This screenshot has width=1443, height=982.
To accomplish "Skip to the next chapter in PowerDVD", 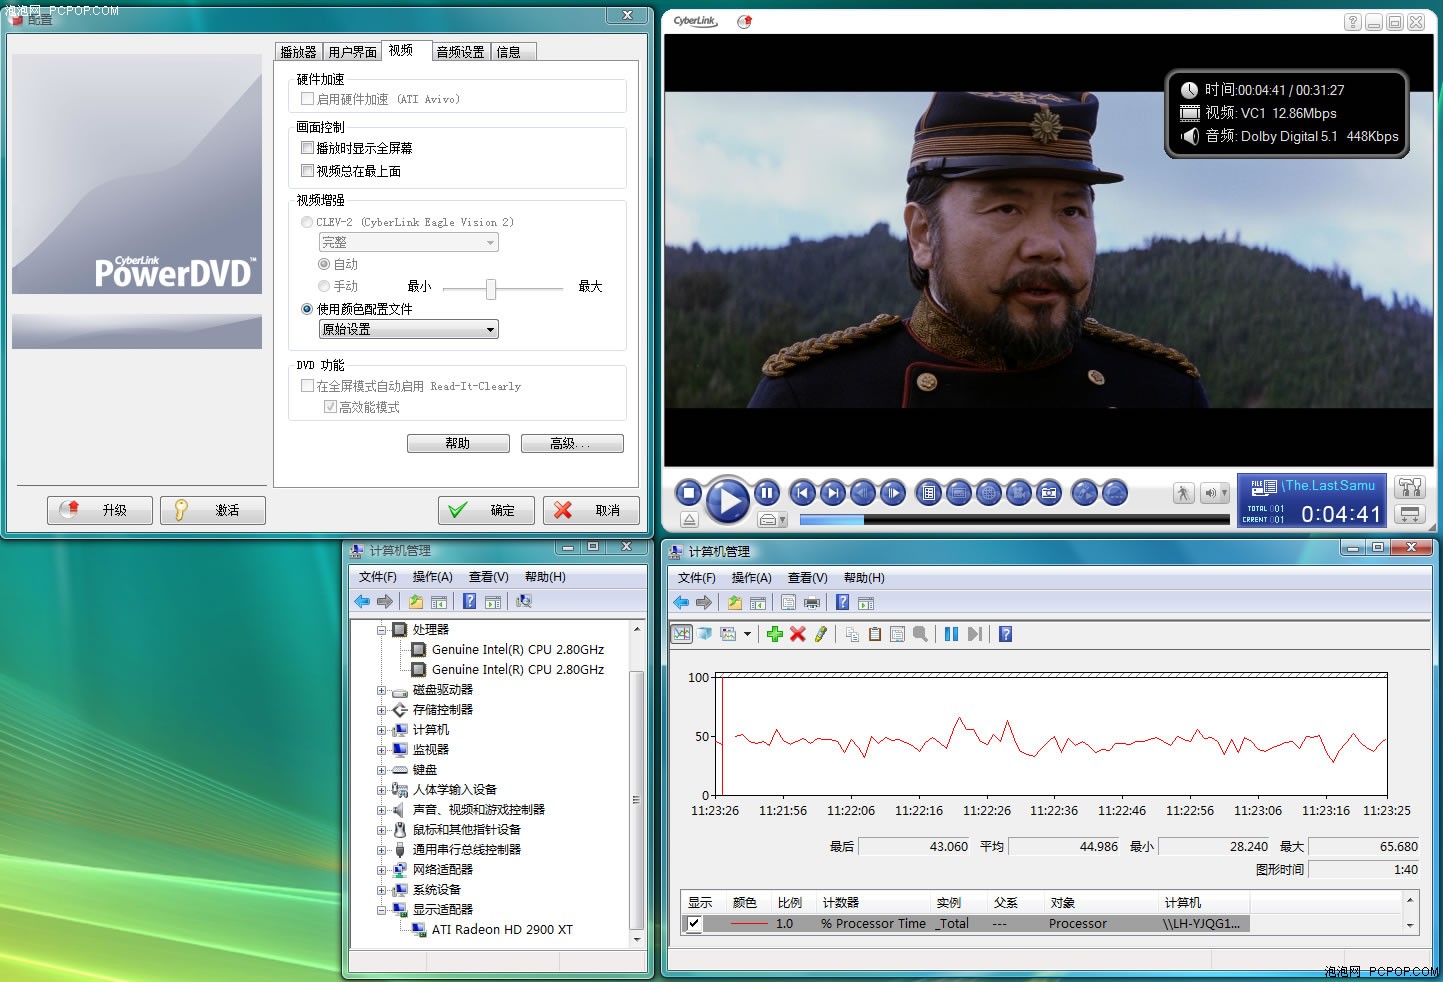I will pos(832,492).
